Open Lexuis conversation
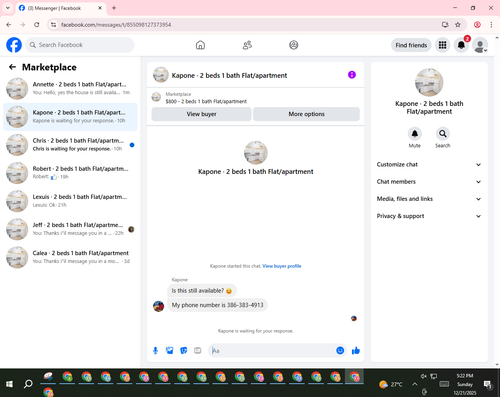This screenshot has width=500, height=397. [70, 201]
